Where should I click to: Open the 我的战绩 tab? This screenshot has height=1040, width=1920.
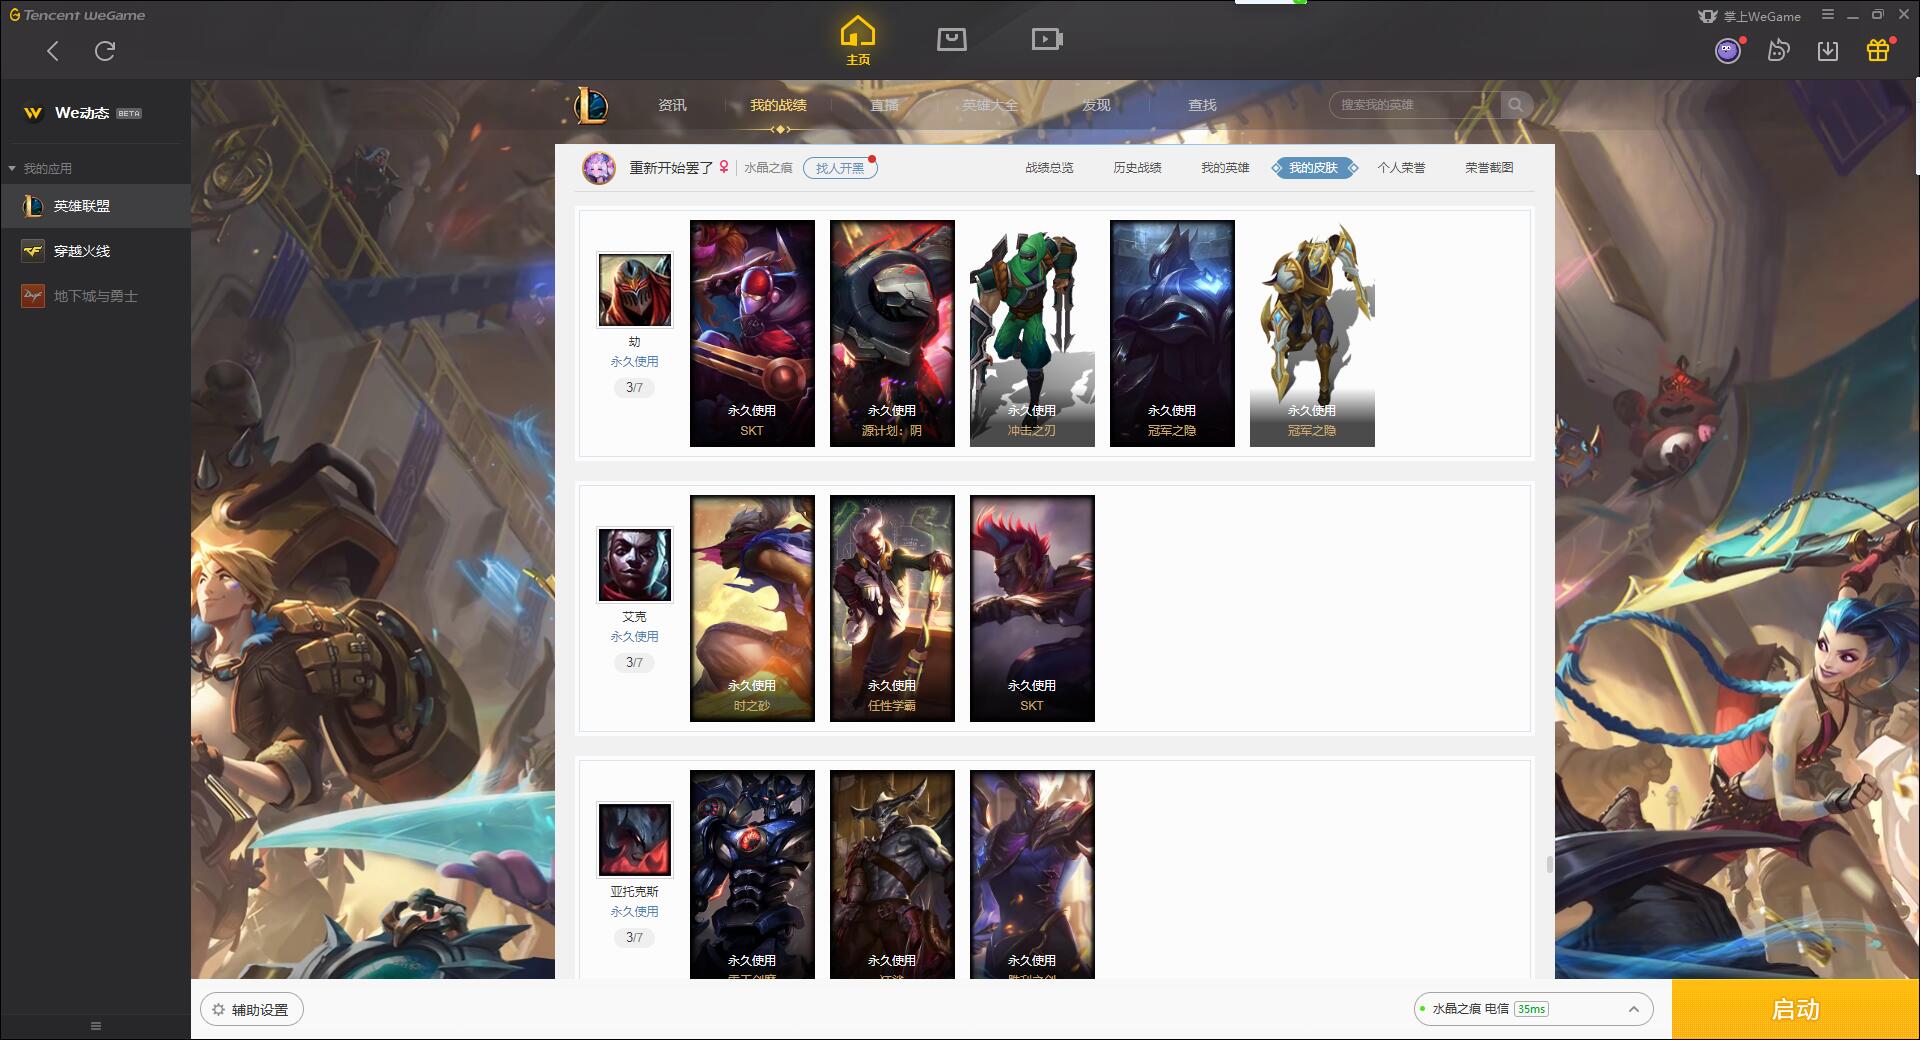(x=778, y=105)
